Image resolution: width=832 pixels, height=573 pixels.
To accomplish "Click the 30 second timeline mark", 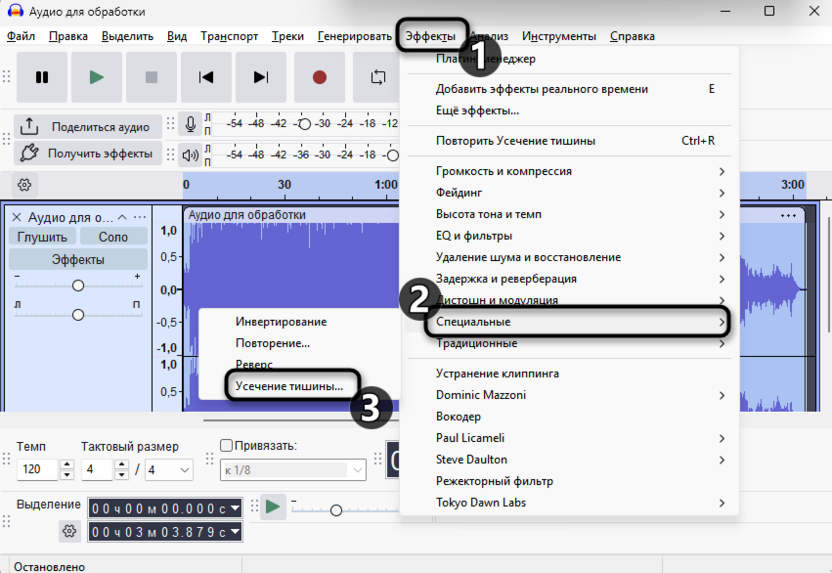I will [x=284, y=185].
